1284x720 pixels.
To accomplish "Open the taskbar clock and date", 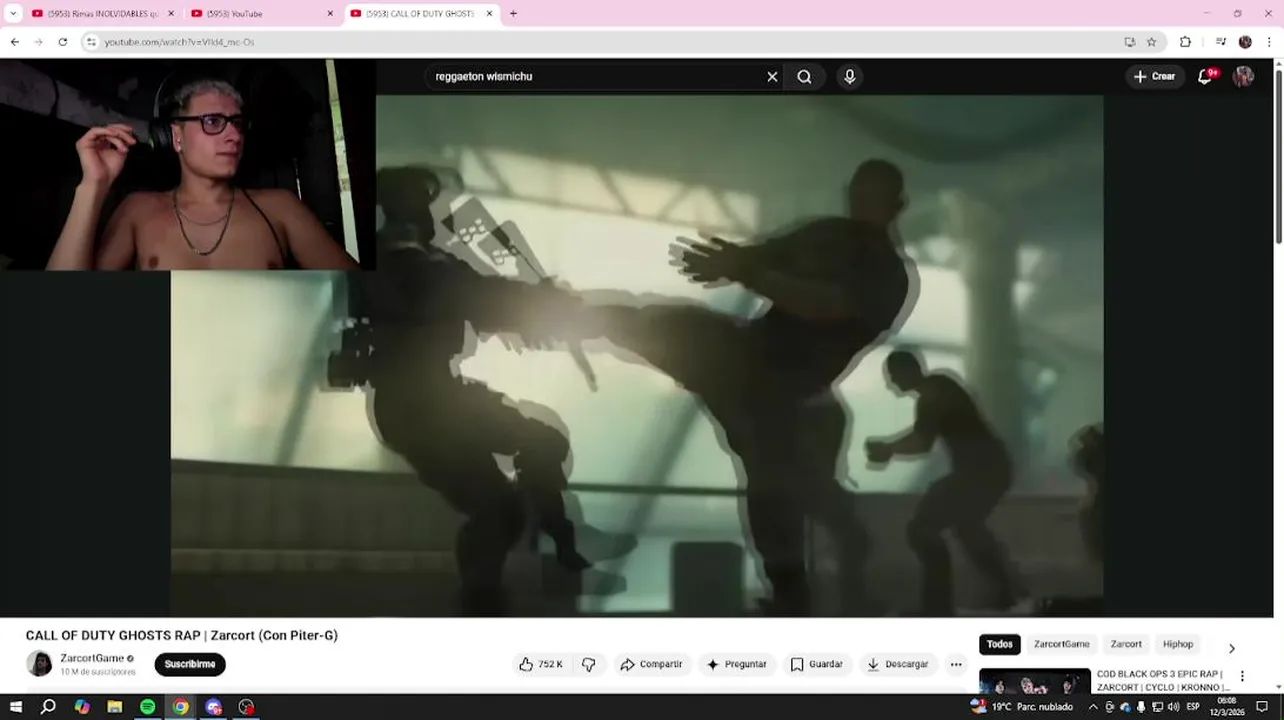I will (1227, 707).
